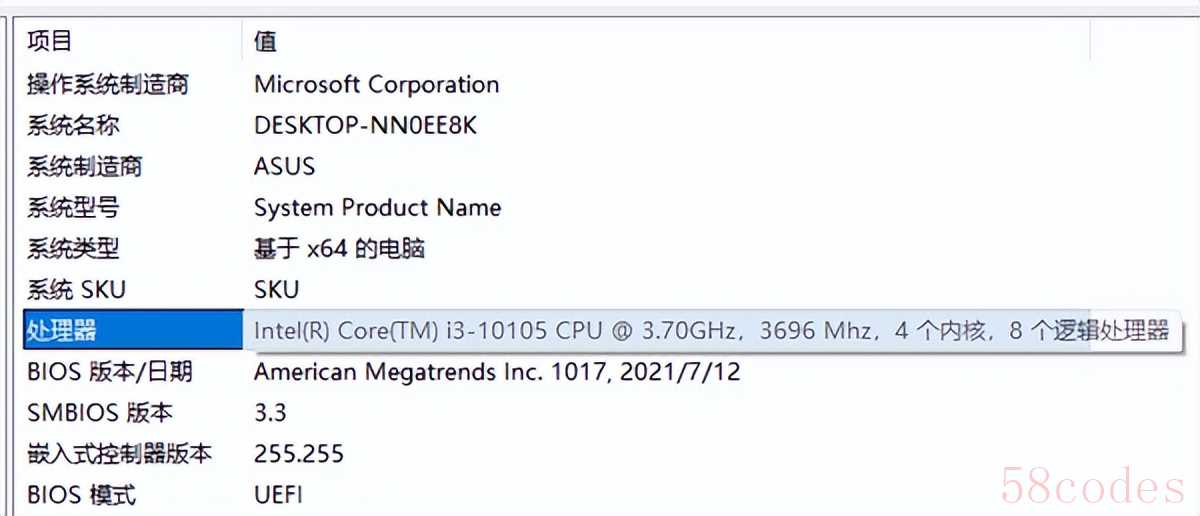Image resolution: width=1200 pixels, height=516 pixels.
Task: Select the 系统类型 row label
Action: click(x=73, y=248)
